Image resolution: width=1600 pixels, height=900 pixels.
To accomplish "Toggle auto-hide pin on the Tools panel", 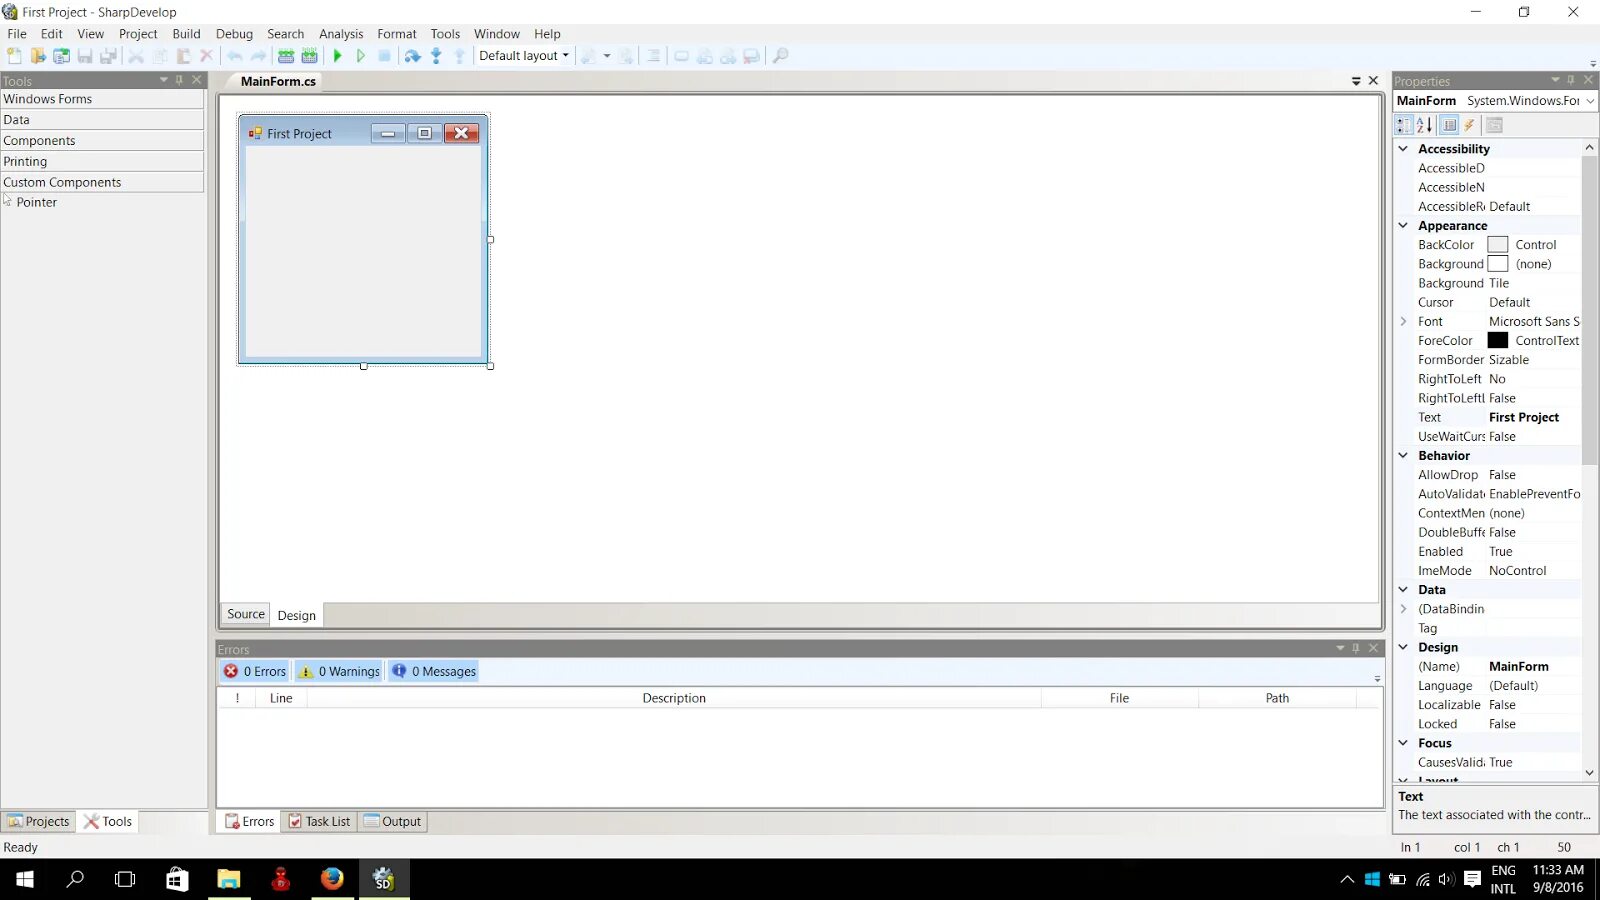I will tap(180, 80).
